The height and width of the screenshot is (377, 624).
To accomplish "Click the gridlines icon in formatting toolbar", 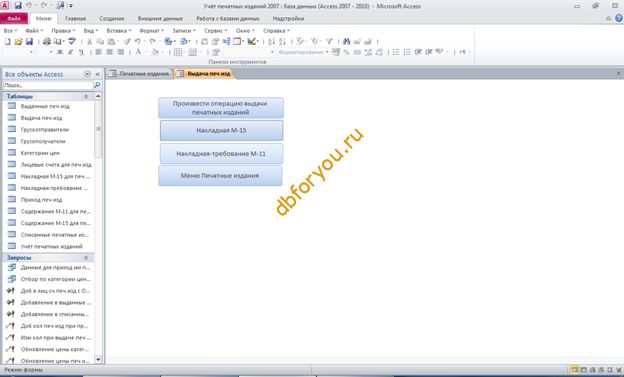I will (x=178, y=52).
